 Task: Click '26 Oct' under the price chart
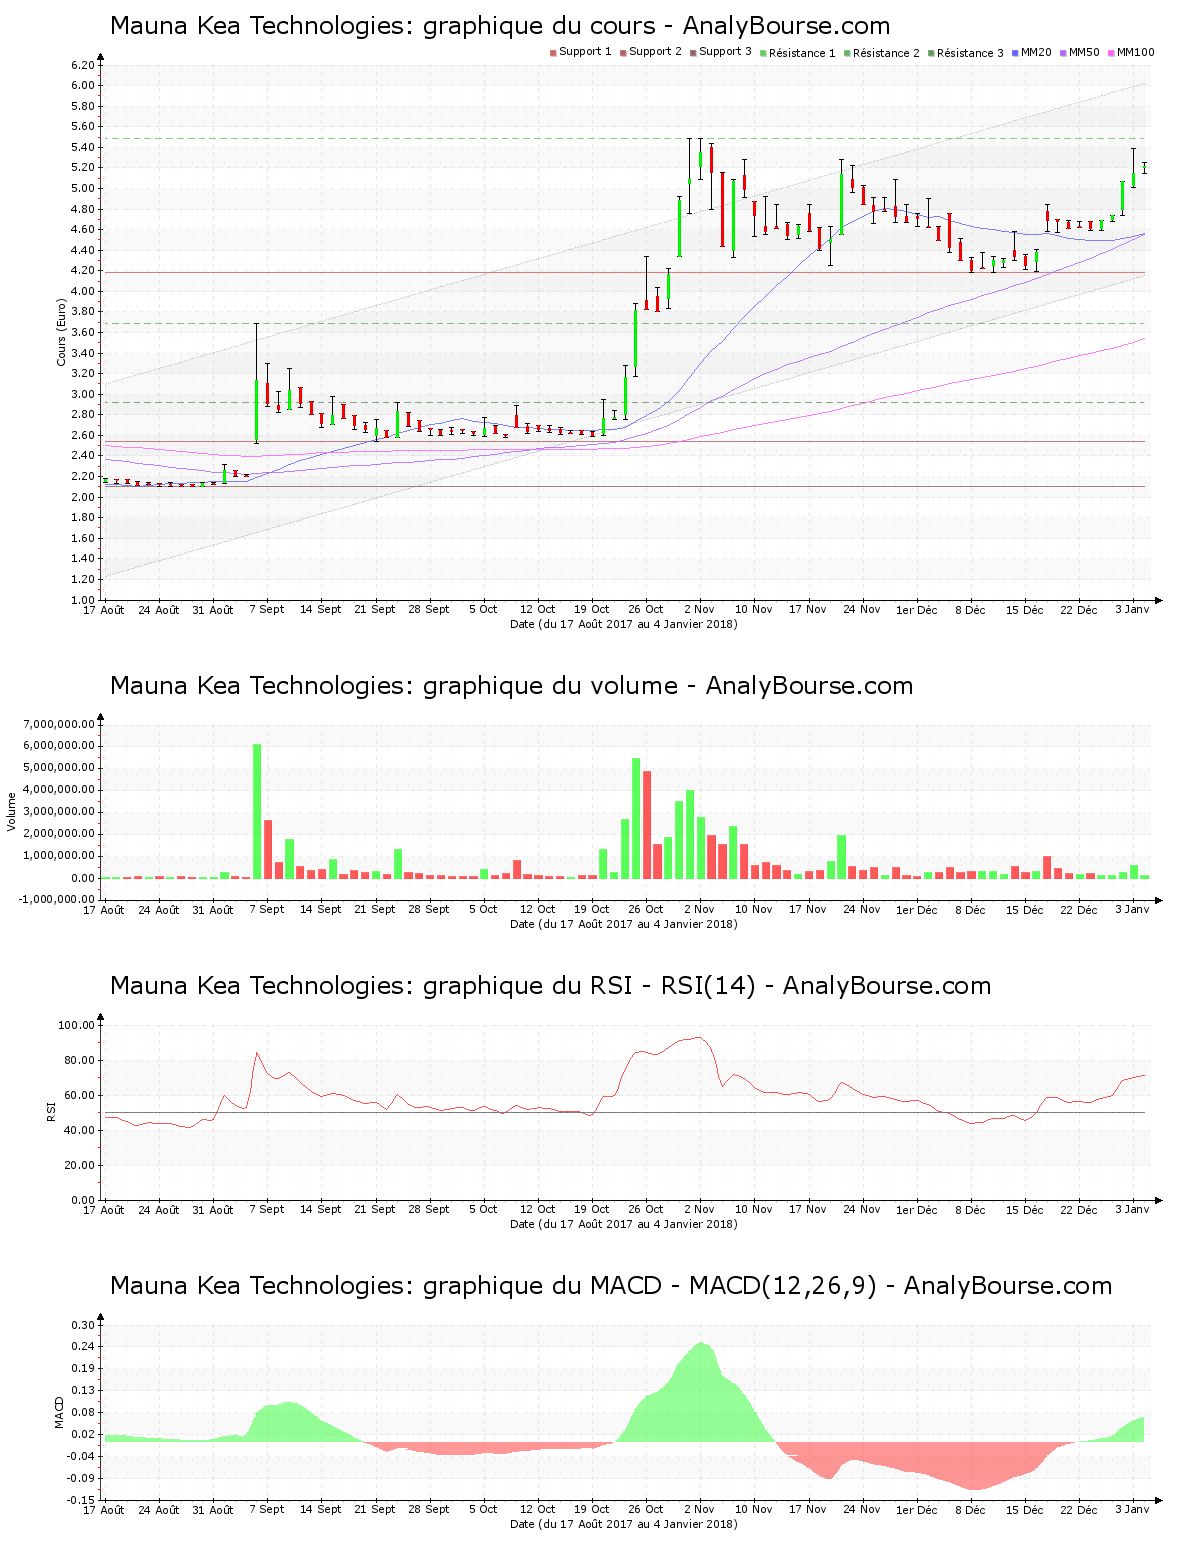click(x=646, y=609)
